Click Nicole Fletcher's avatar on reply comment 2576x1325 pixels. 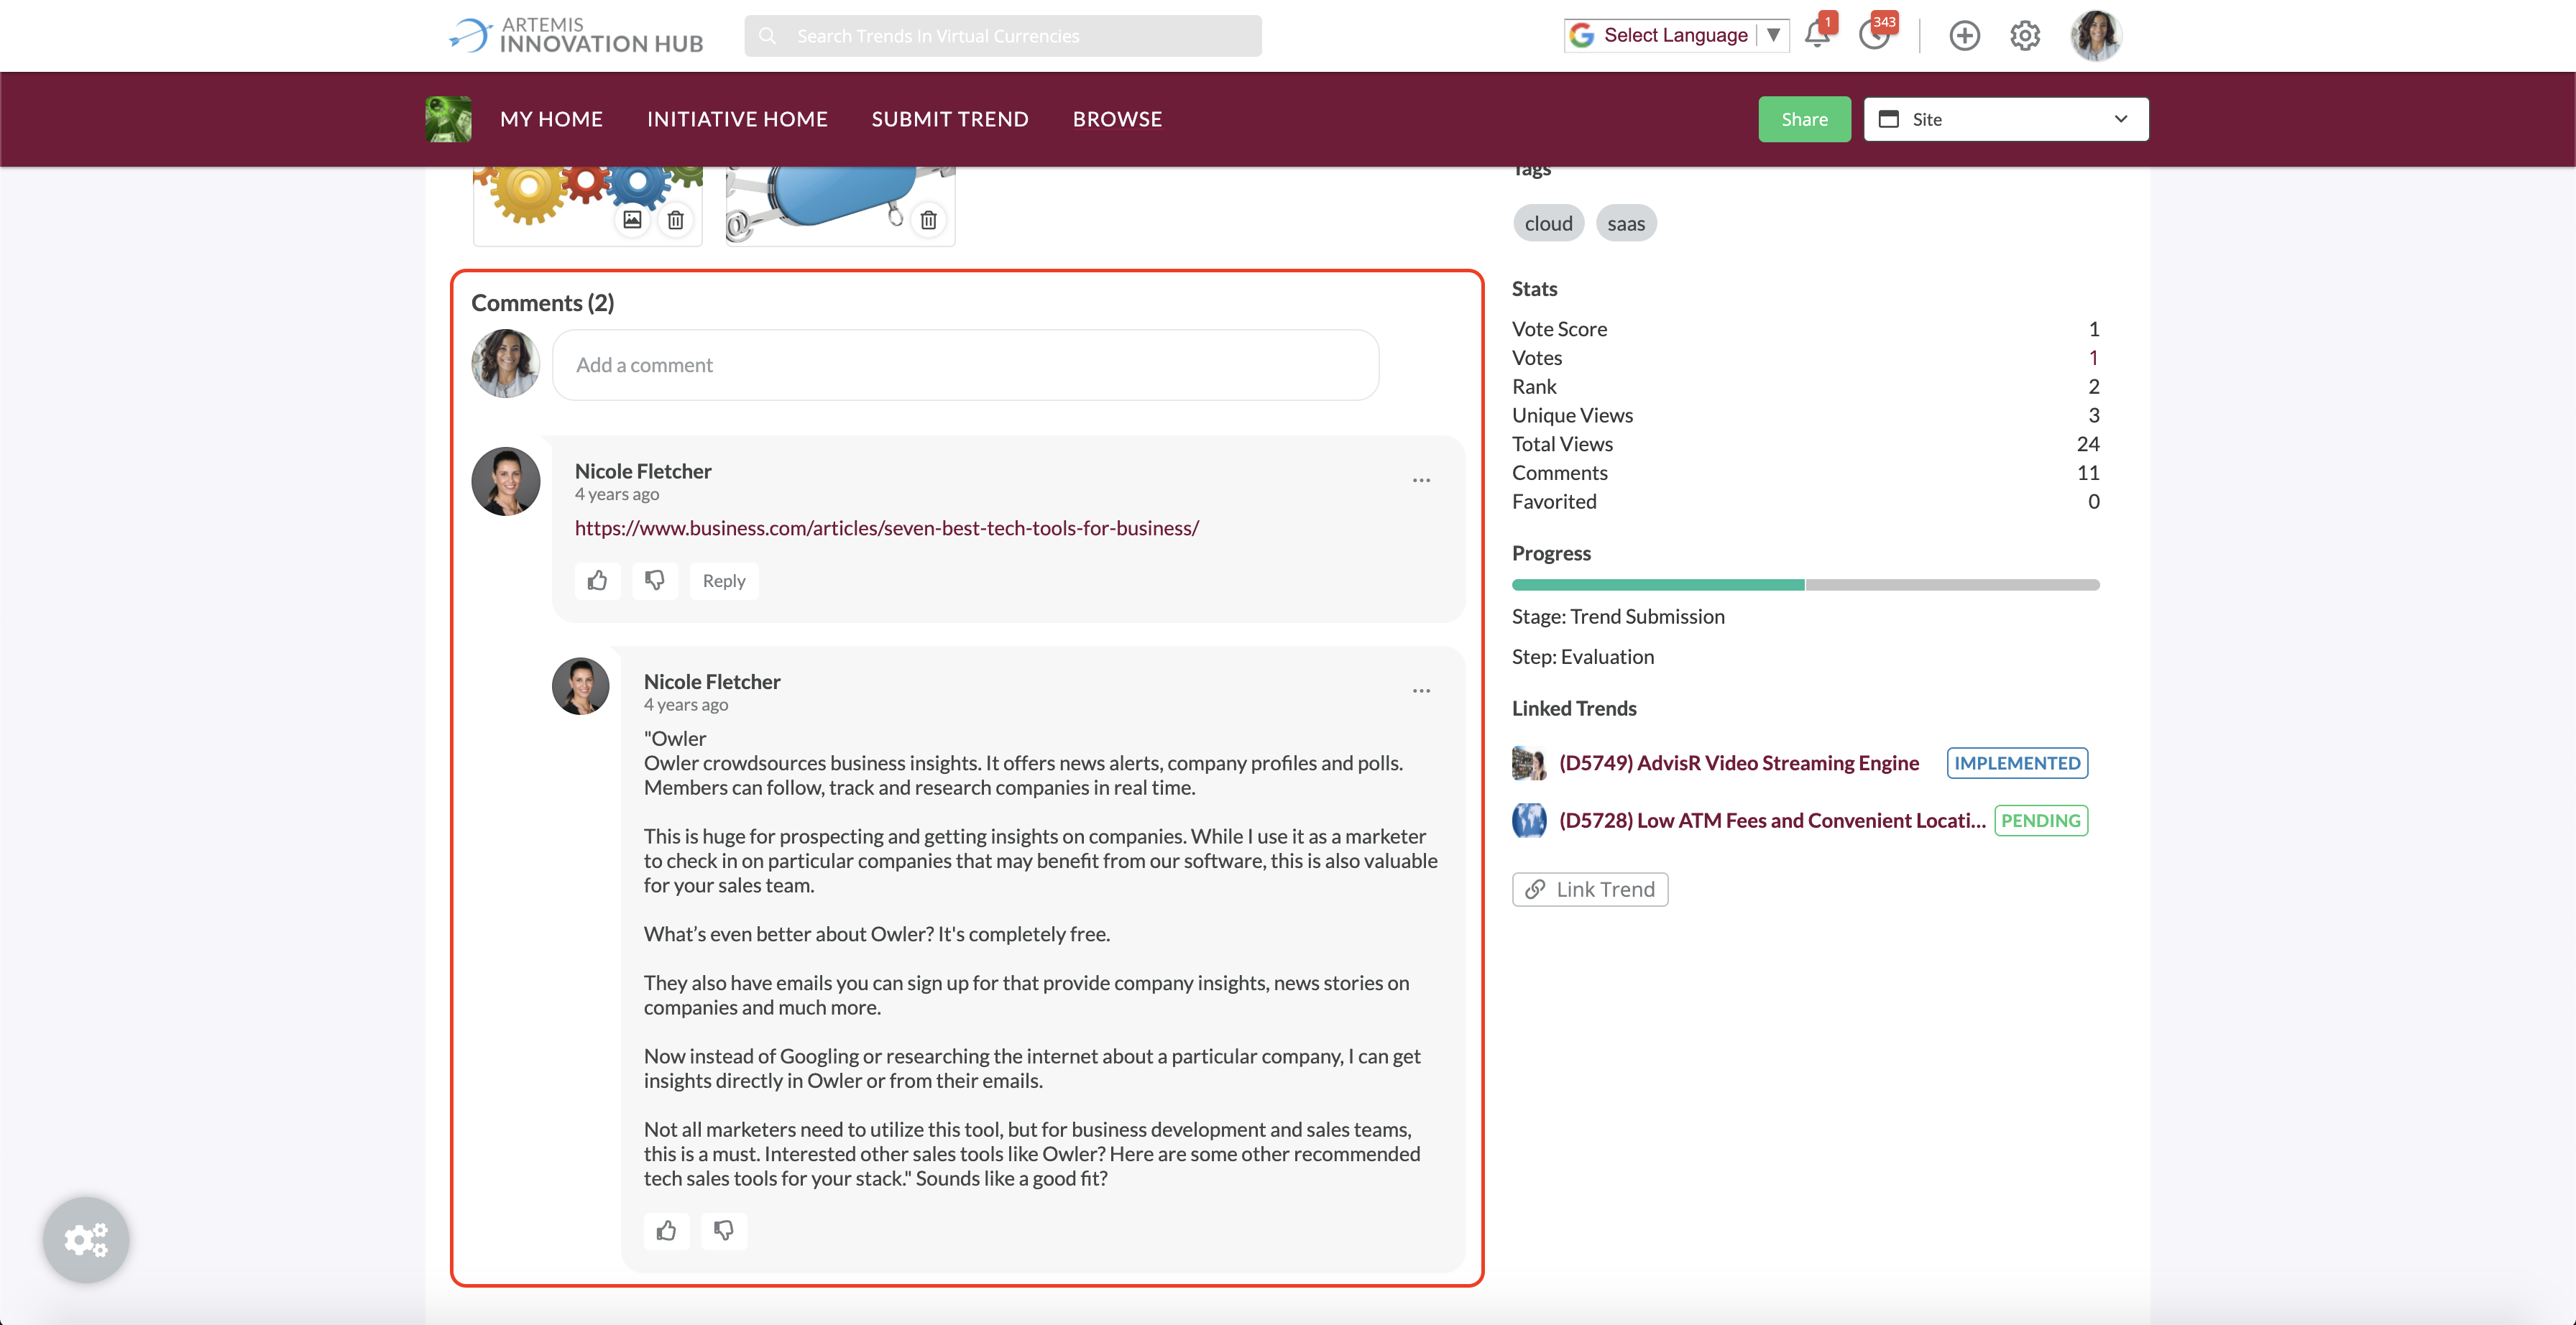point(581,686)
